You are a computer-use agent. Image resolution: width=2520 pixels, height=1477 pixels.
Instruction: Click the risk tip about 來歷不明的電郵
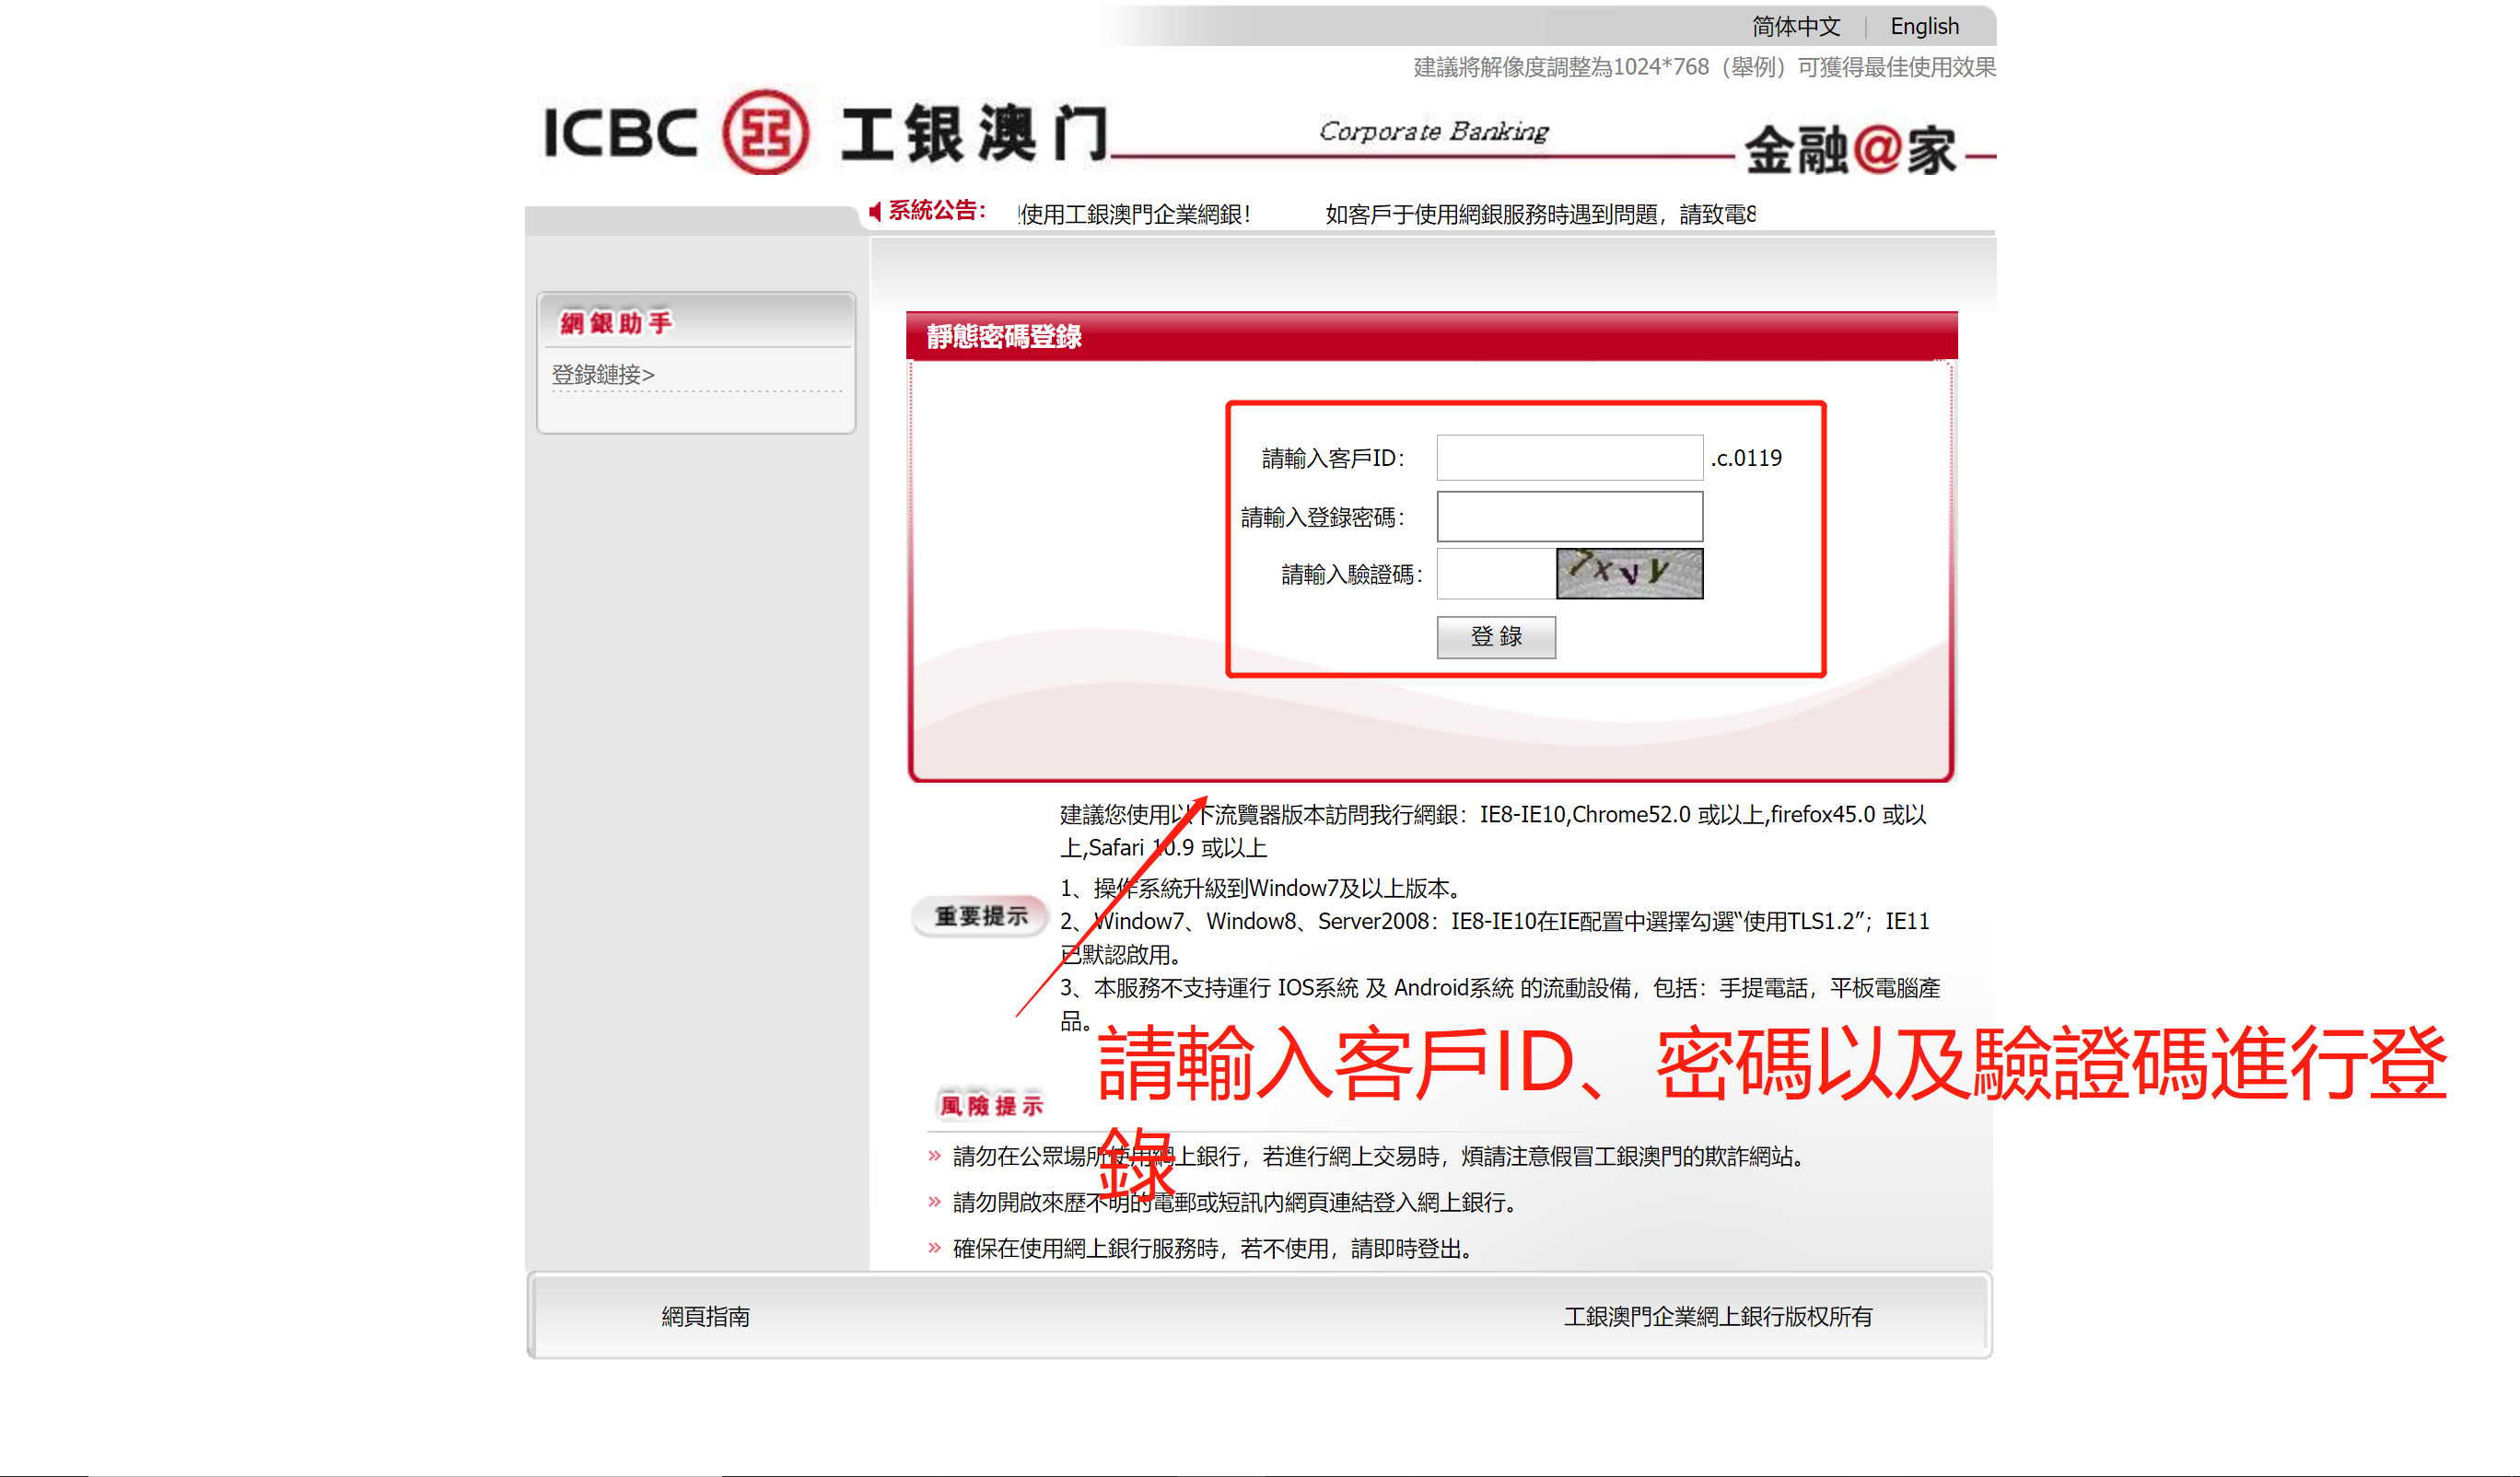[x=1236, y=1202]
